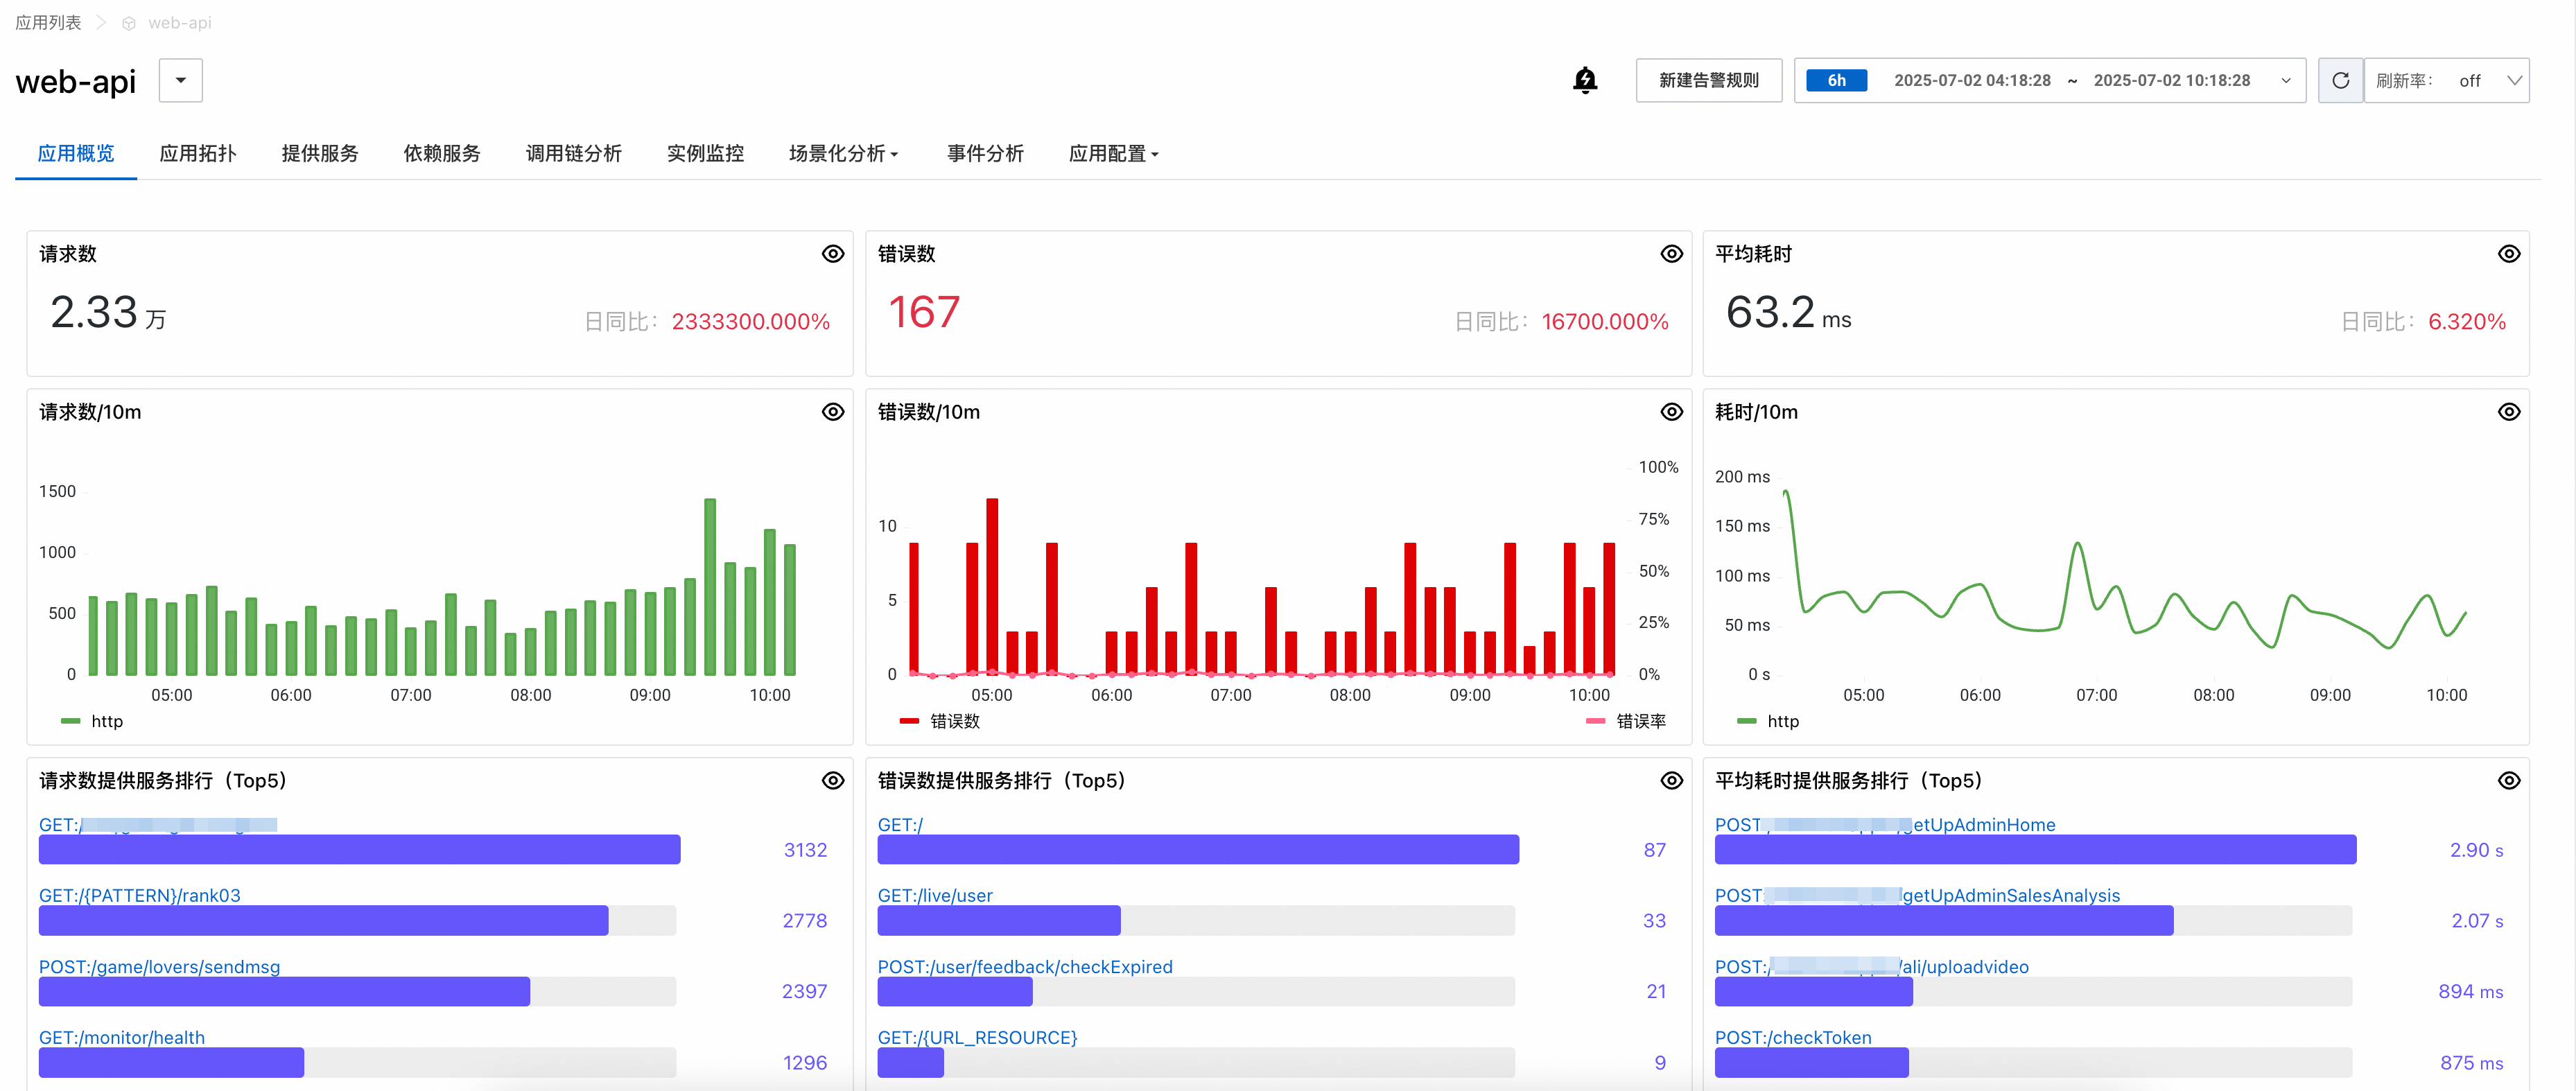Open the dropdown arrow next to web-api
The height and width of the screenshot is (1091, 2576).
180,80
